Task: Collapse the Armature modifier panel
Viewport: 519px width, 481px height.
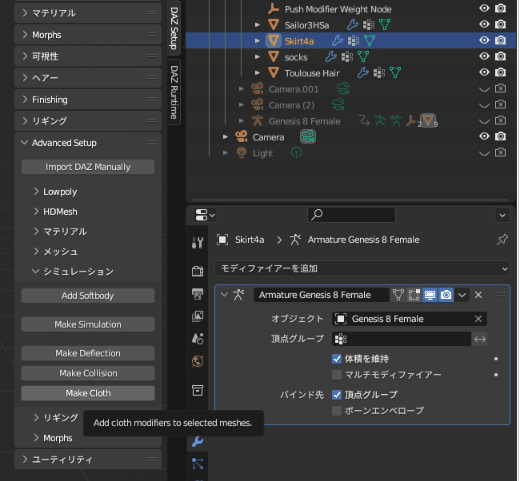Action: (x=224, y=295)
